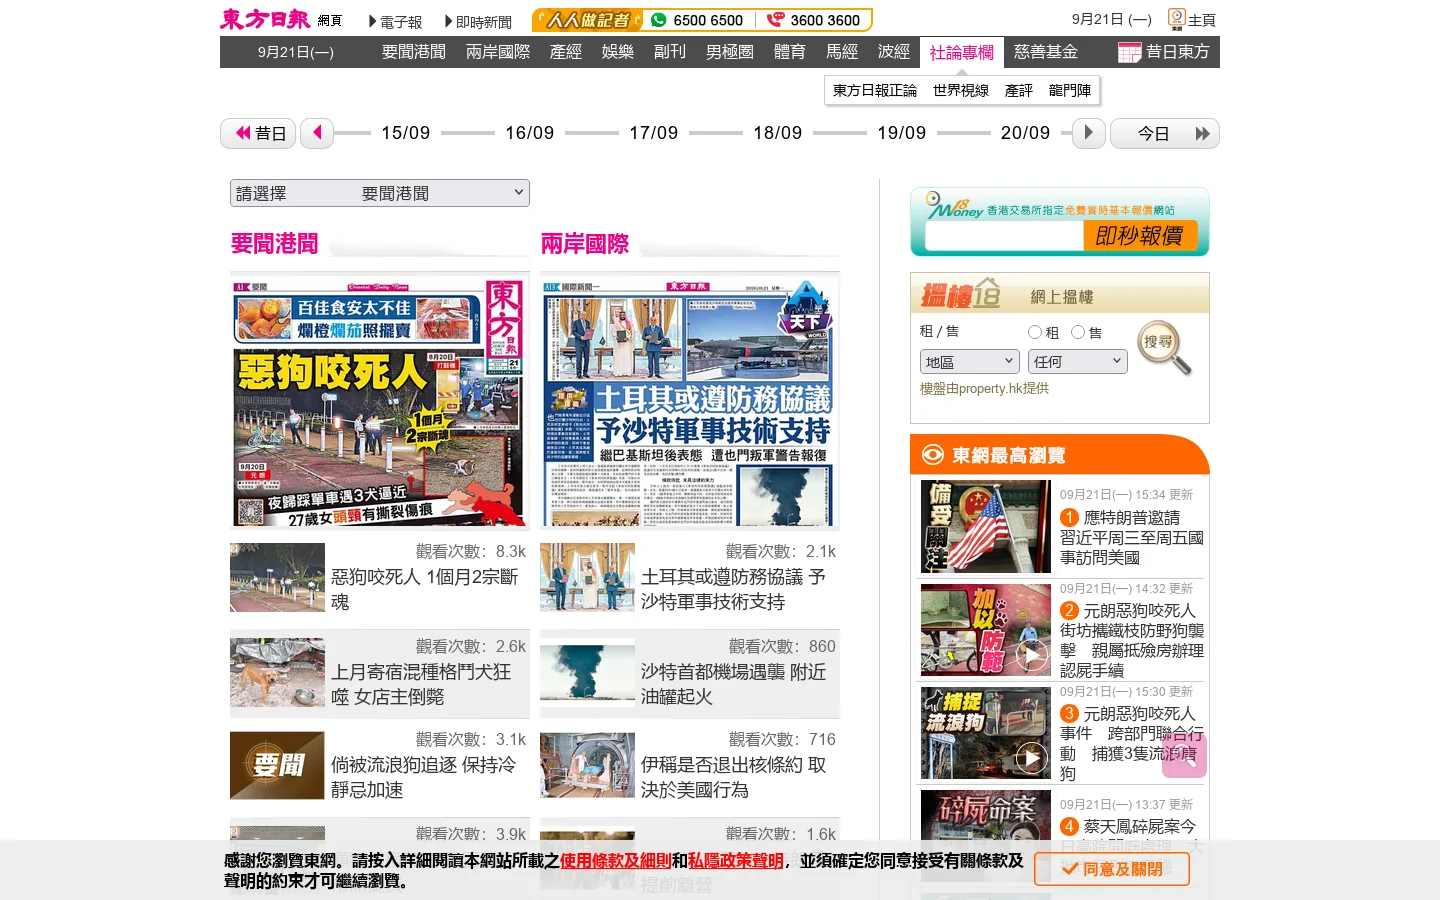Open article 倘被流浪狗追逐 保持冷靜
This screenshot has height=900, width=1440.
(423, 777)
